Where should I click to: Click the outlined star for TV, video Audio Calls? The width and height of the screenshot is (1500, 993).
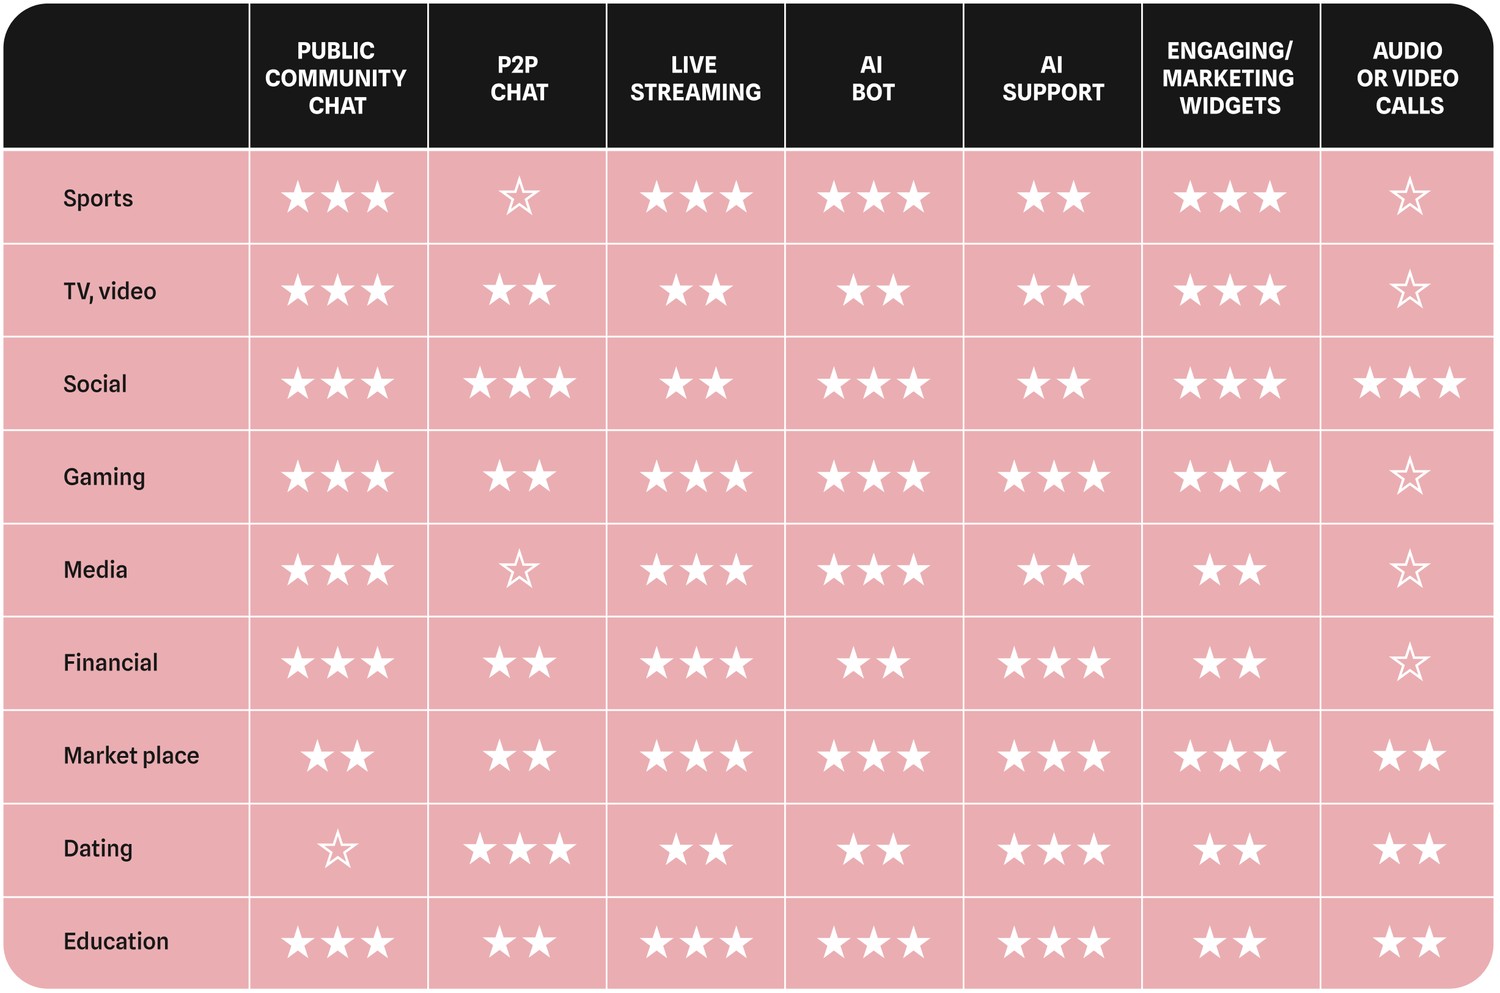[1410, 290]
